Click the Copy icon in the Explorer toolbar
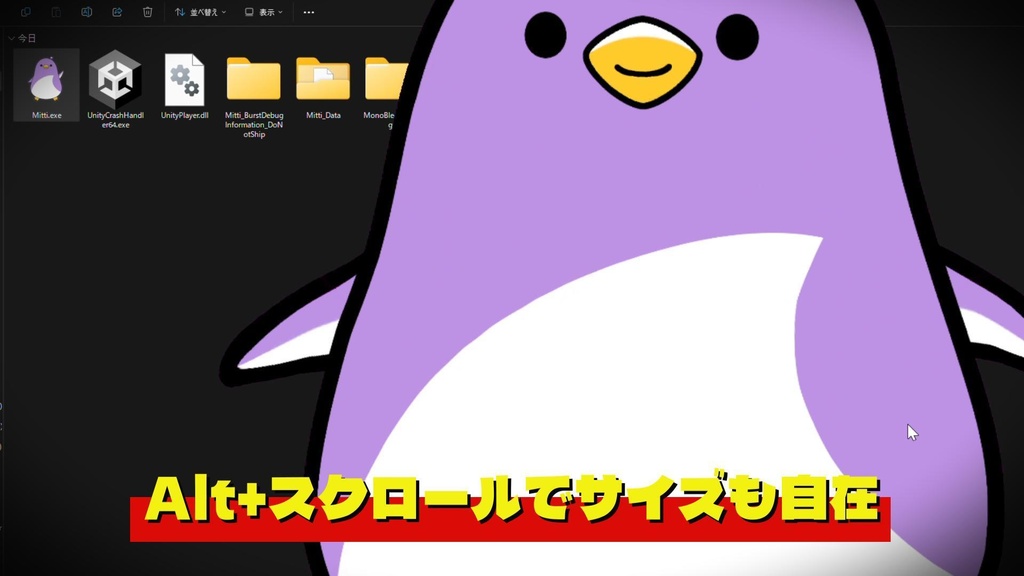 pos(25,12)
